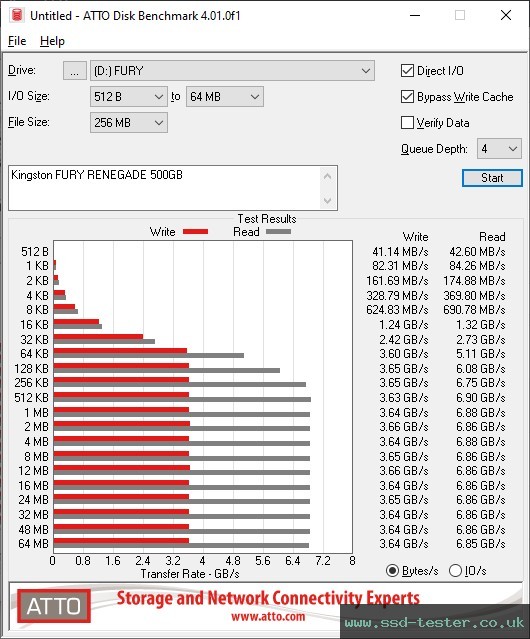Click the 16 KB row write value 1.24 GB/s
Screen dimensions: 530x639
coord(404,325)
